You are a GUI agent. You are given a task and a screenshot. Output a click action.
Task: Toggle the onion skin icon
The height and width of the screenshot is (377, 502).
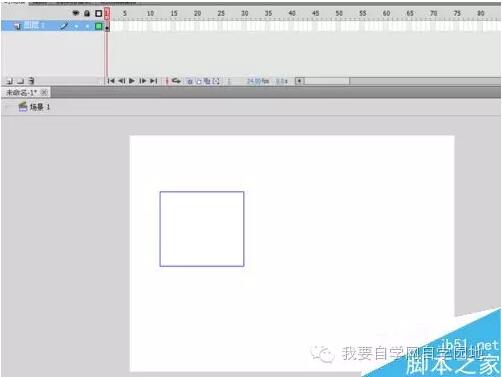(x=189, y=81)
